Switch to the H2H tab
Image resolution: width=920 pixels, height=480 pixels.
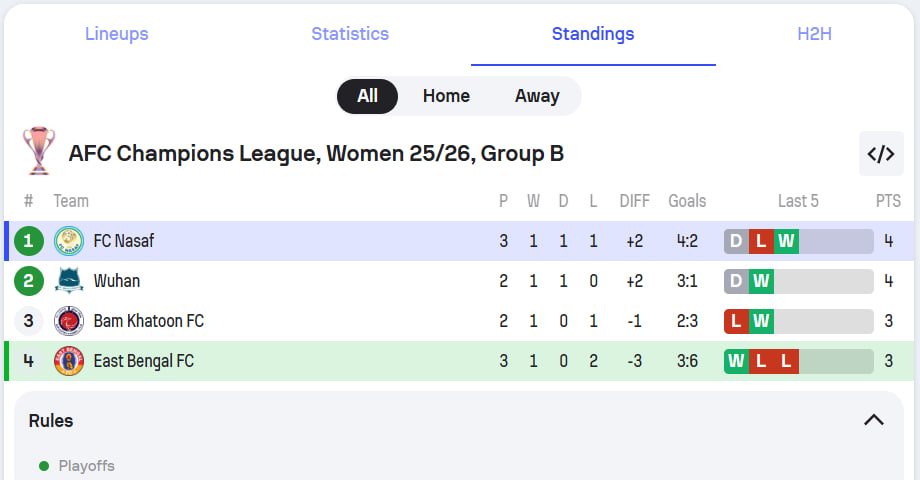[x=814, y=34]
